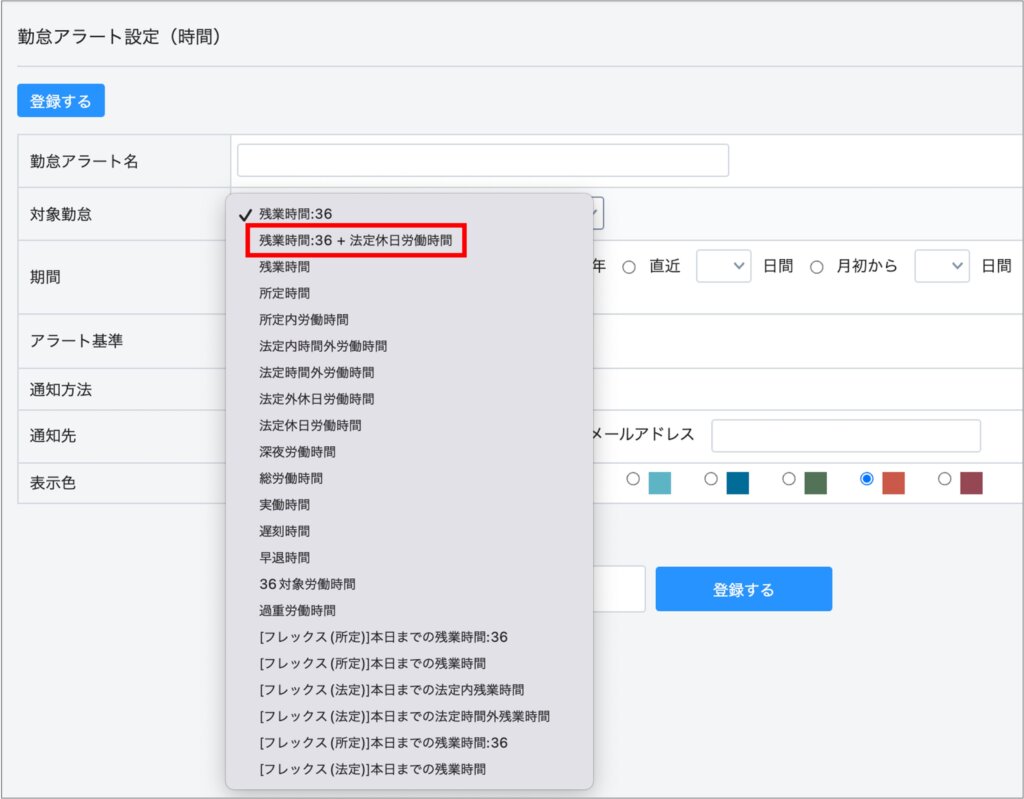This screenshot has width=1024, height=799.
Task: Select [フレックス (法定)]本日までの法定内残業時間 option
Action: coord(391,690)
